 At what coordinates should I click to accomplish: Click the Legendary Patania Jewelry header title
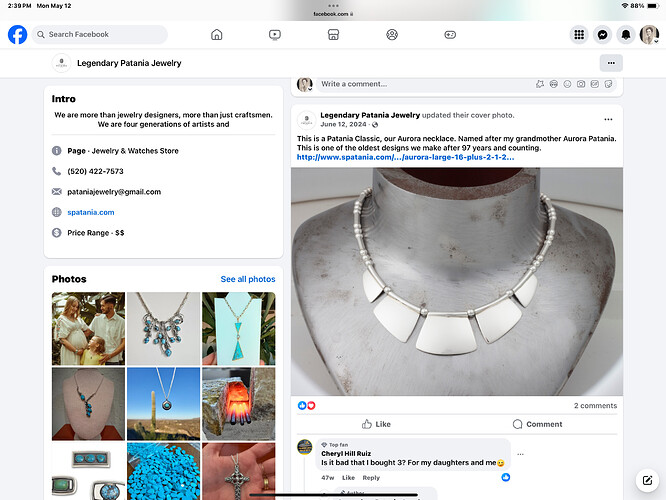(129, 63)
